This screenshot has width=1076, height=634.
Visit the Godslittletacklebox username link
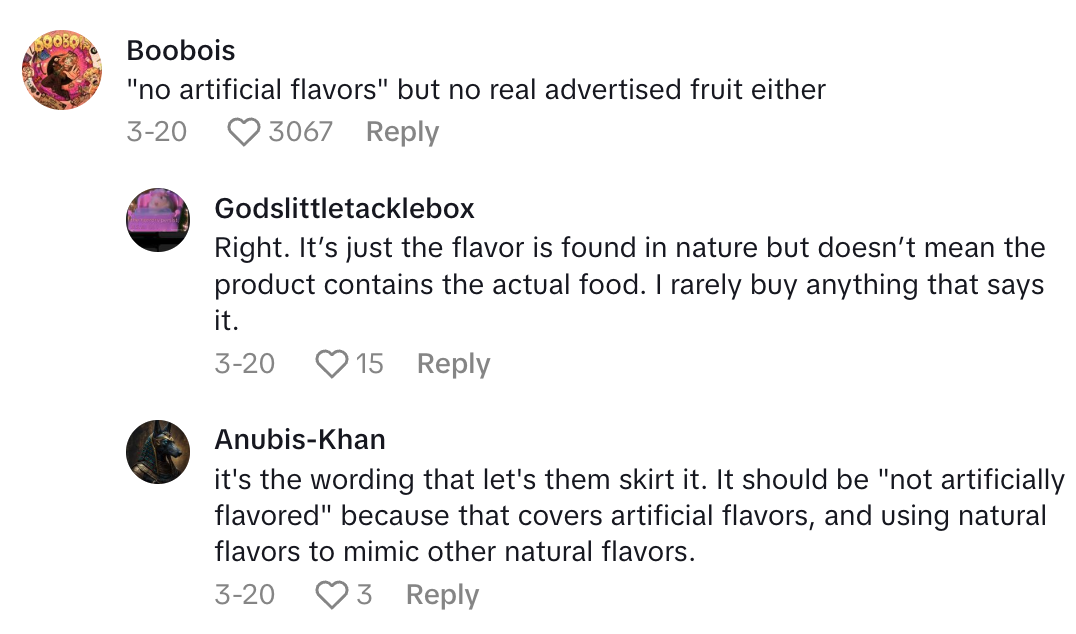pyautogui.click(x=344, y=208)
